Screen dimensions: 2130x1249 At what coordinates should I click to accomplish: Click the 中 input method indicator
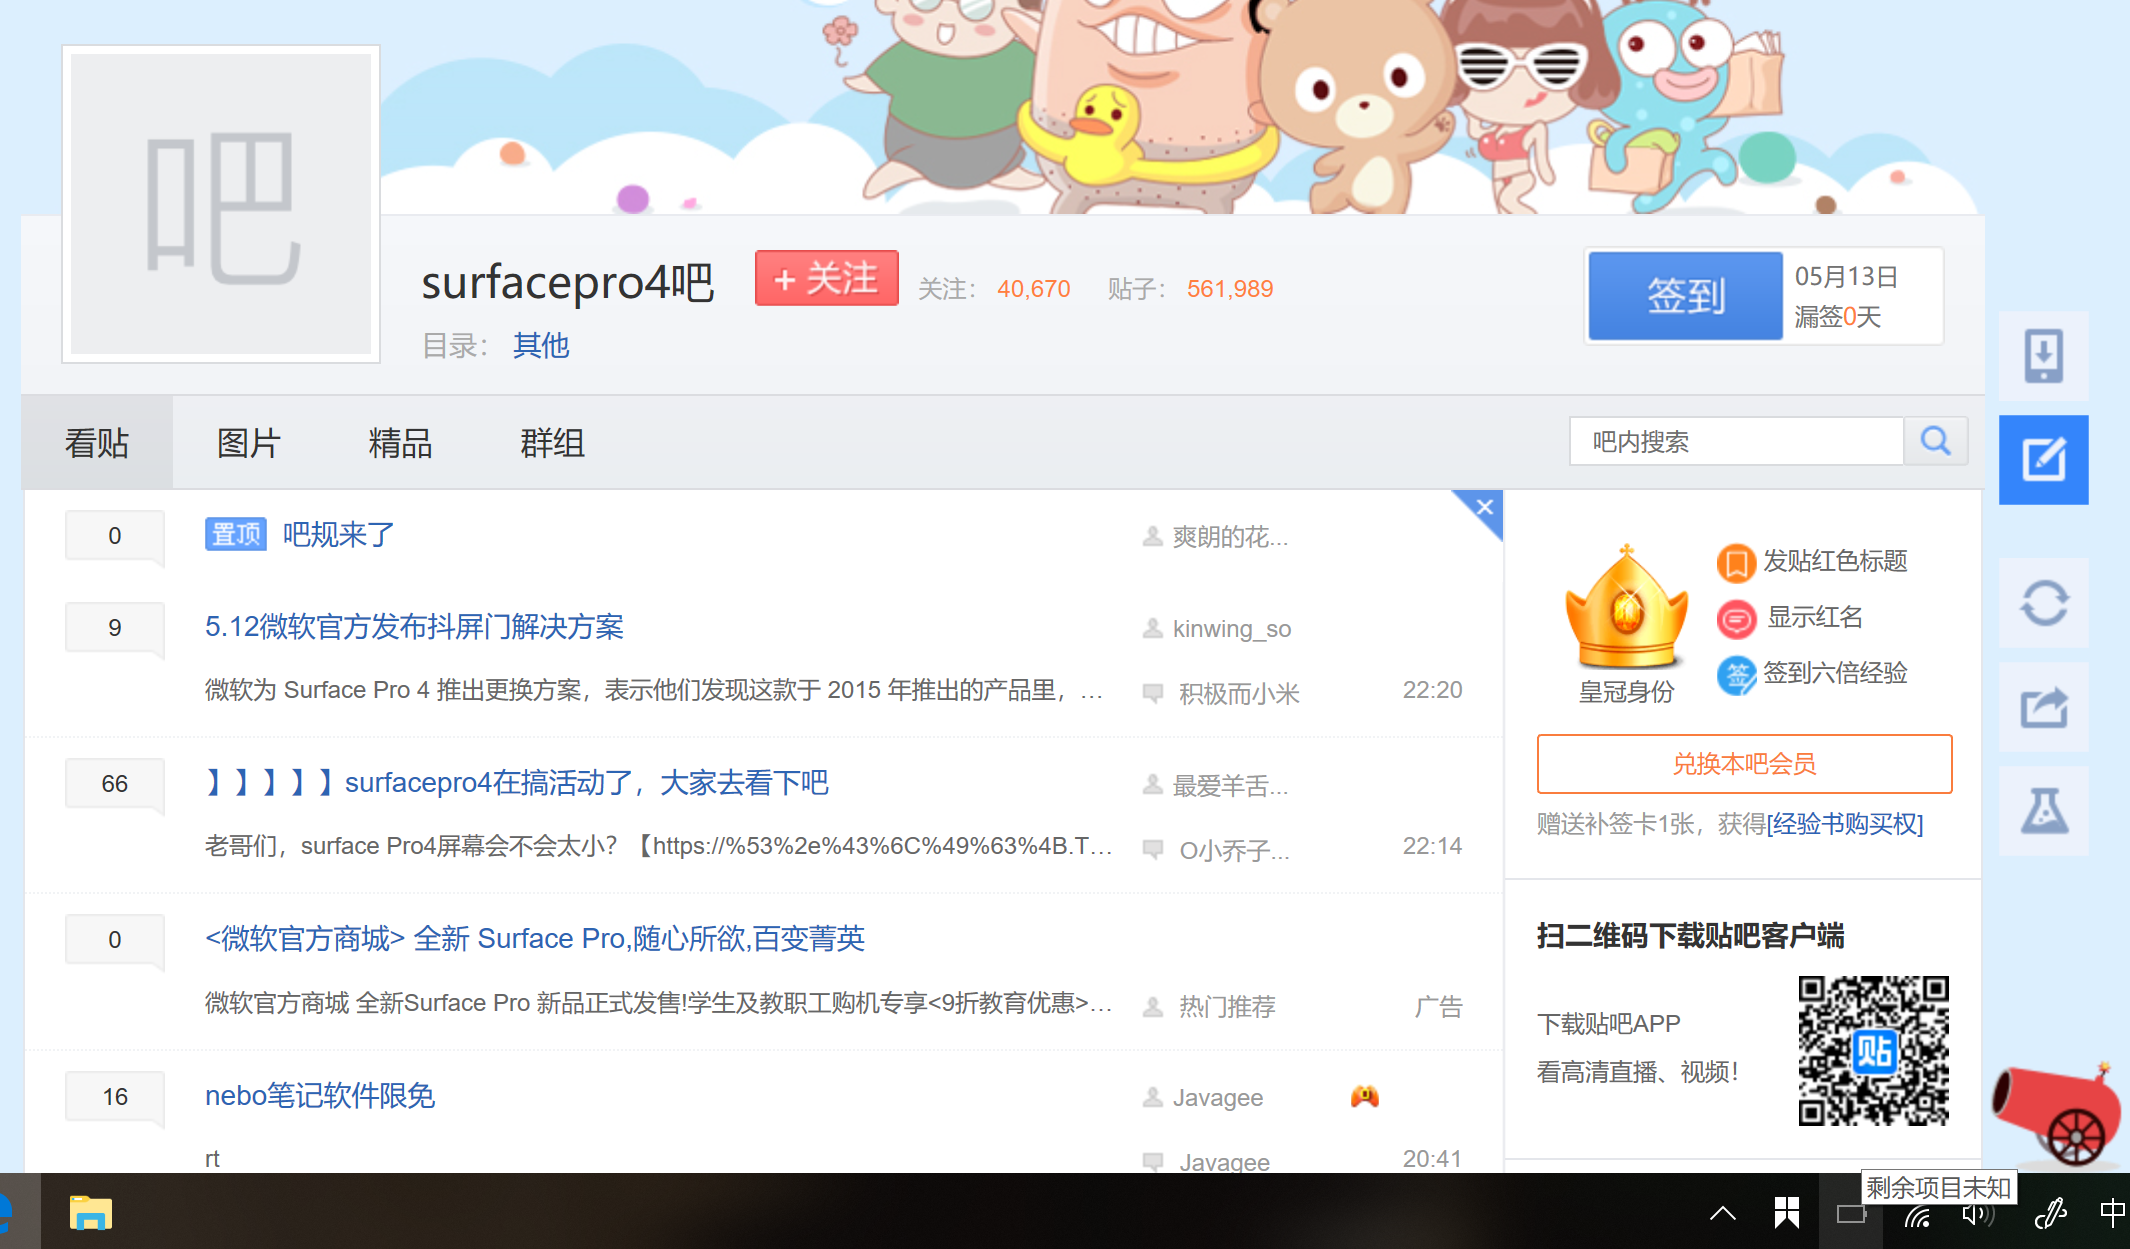pyautogui.click(x=2112, y=1213)
